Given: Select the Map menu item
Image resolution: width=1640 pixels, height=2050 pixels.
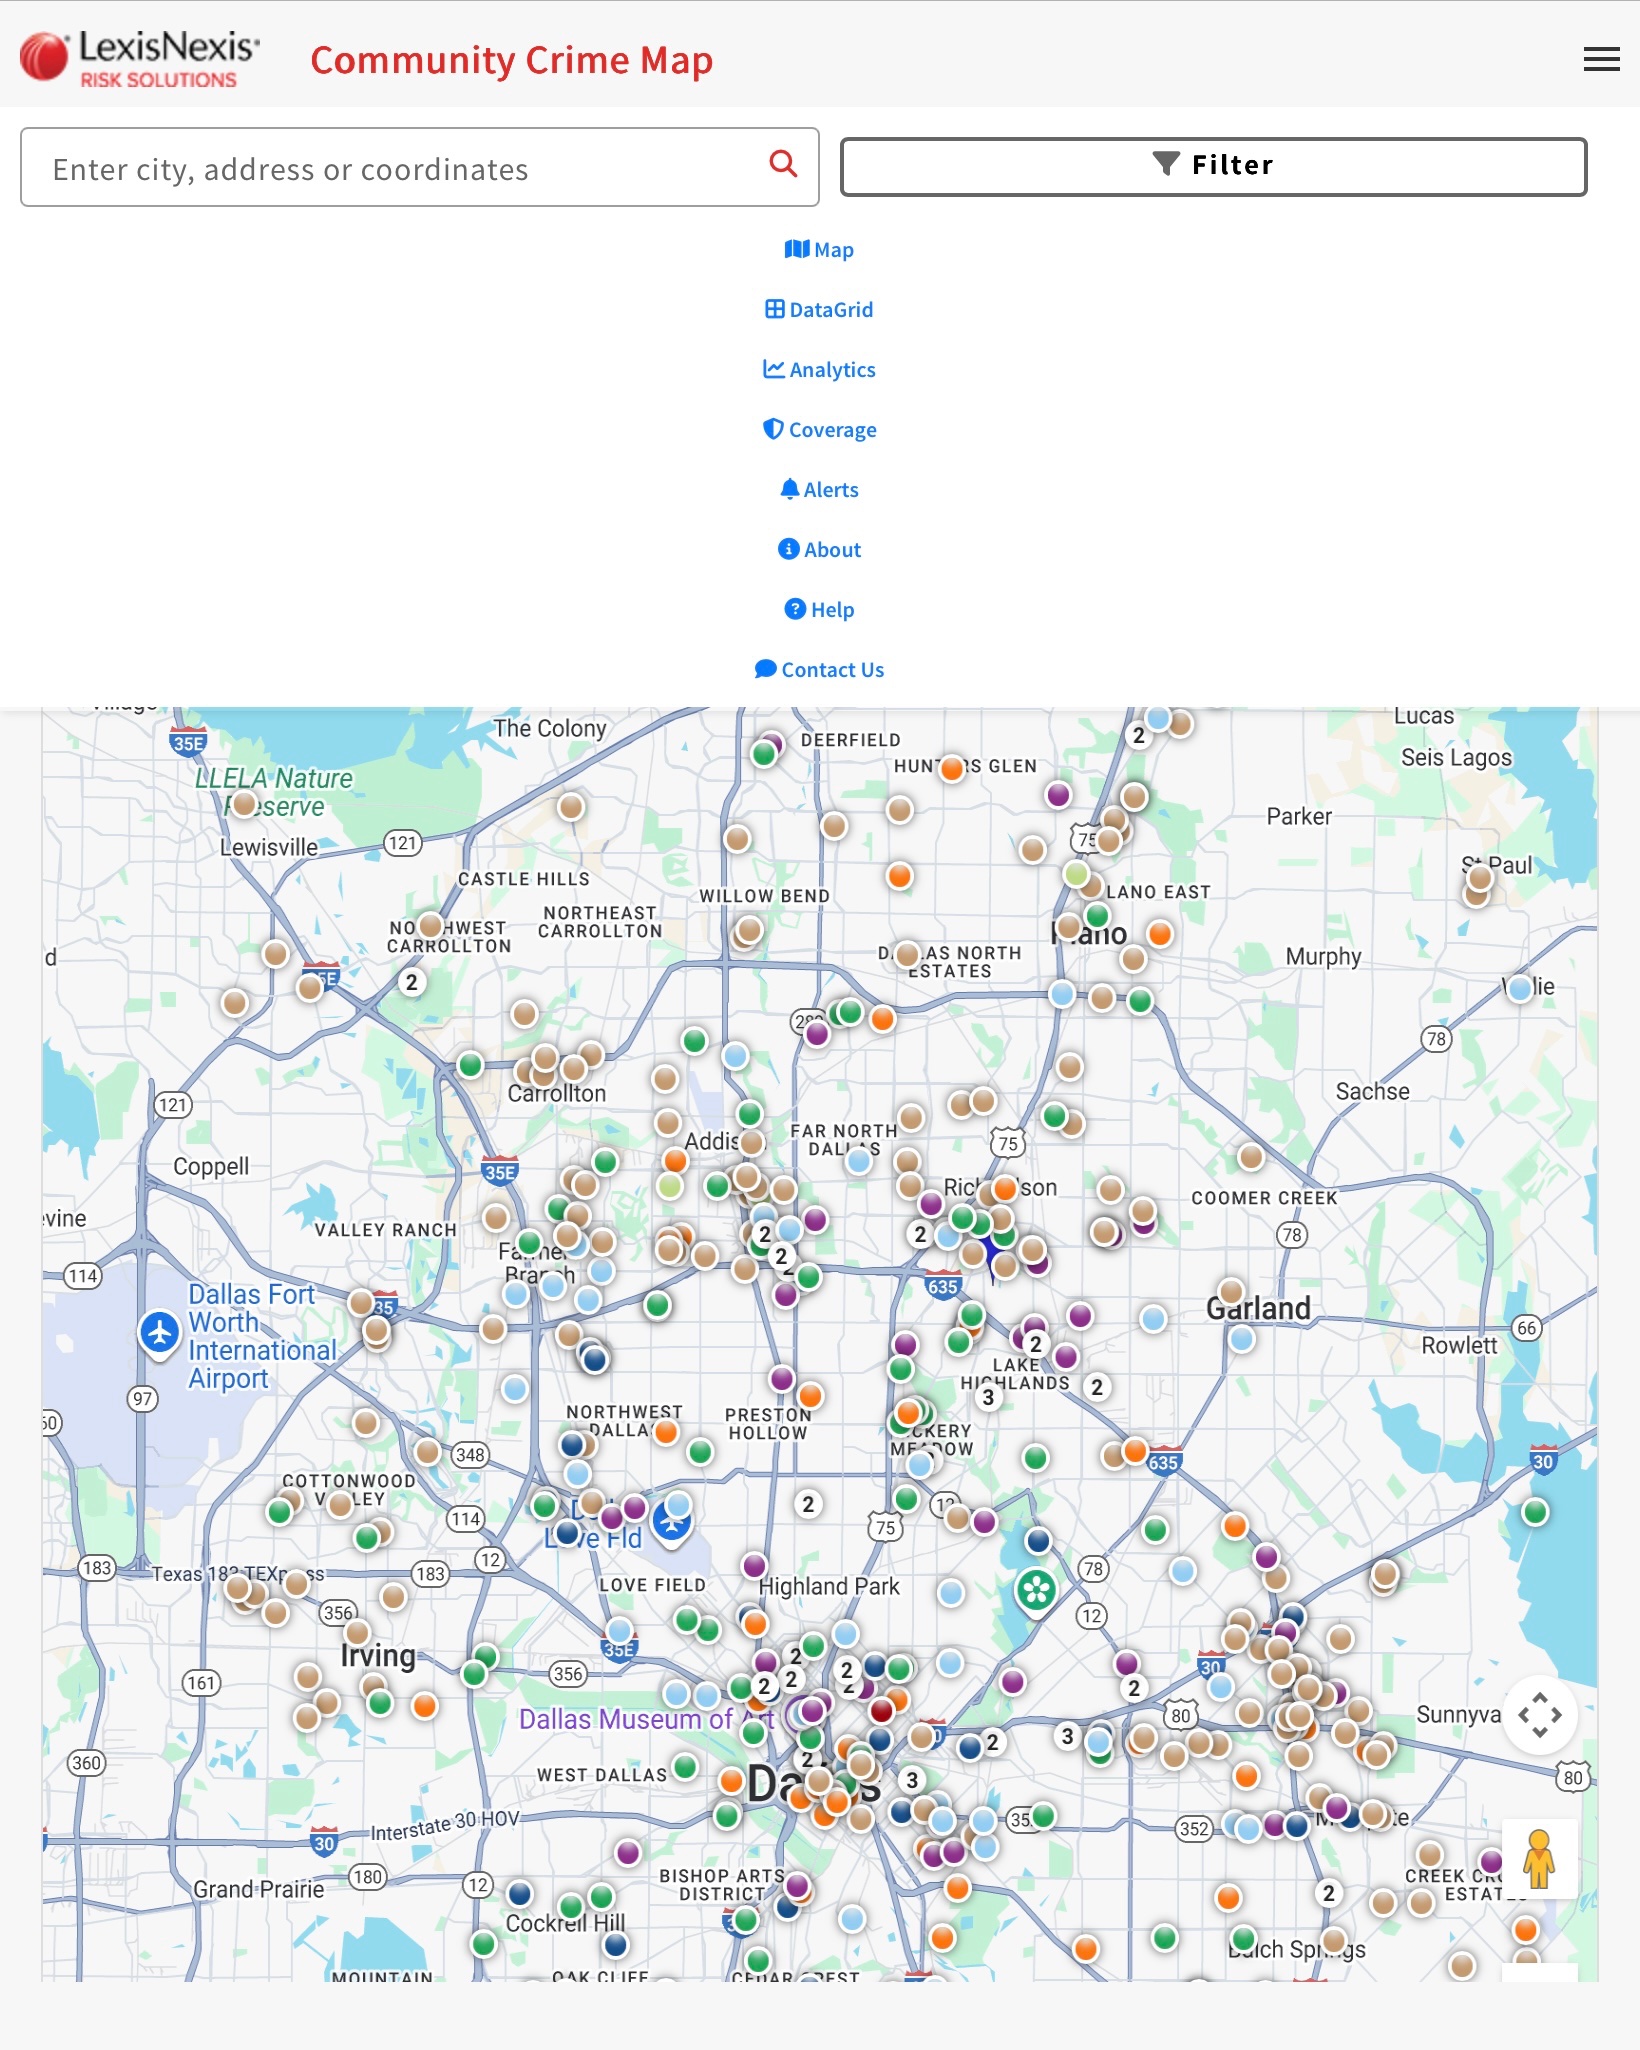Looking at the screenshot, I should pos(819,250).
